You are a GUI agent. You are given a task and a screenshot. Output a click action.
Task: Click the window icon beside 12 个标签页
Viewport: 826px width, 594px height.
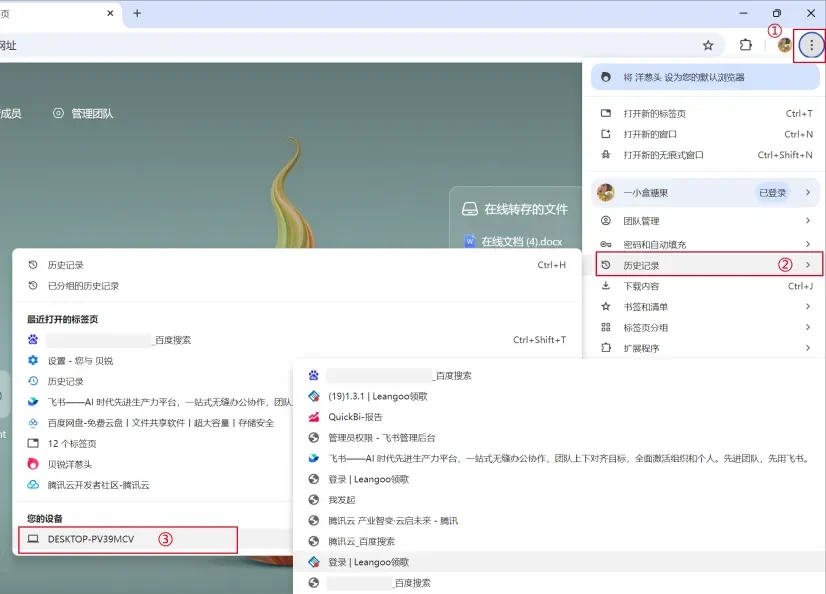coord(33,443)
